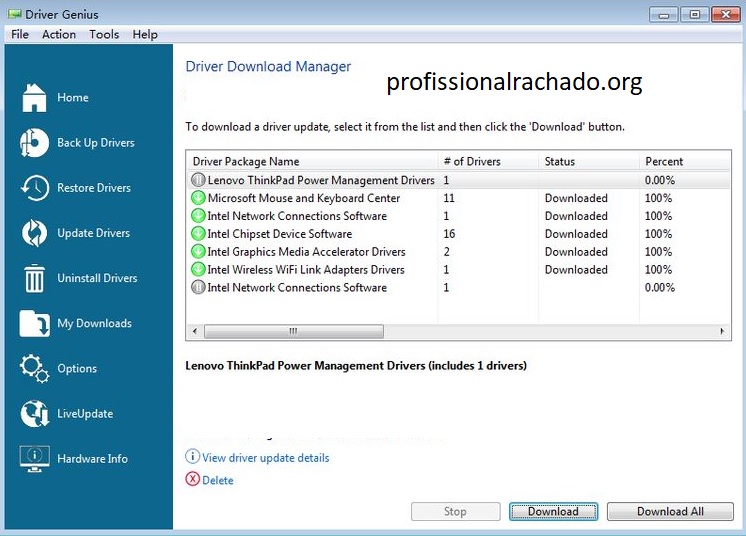The image size is (746, 536).
Task: Click 0.00% percent of Lenovo ThinkPad row
Action: click(x=659, y=180)
